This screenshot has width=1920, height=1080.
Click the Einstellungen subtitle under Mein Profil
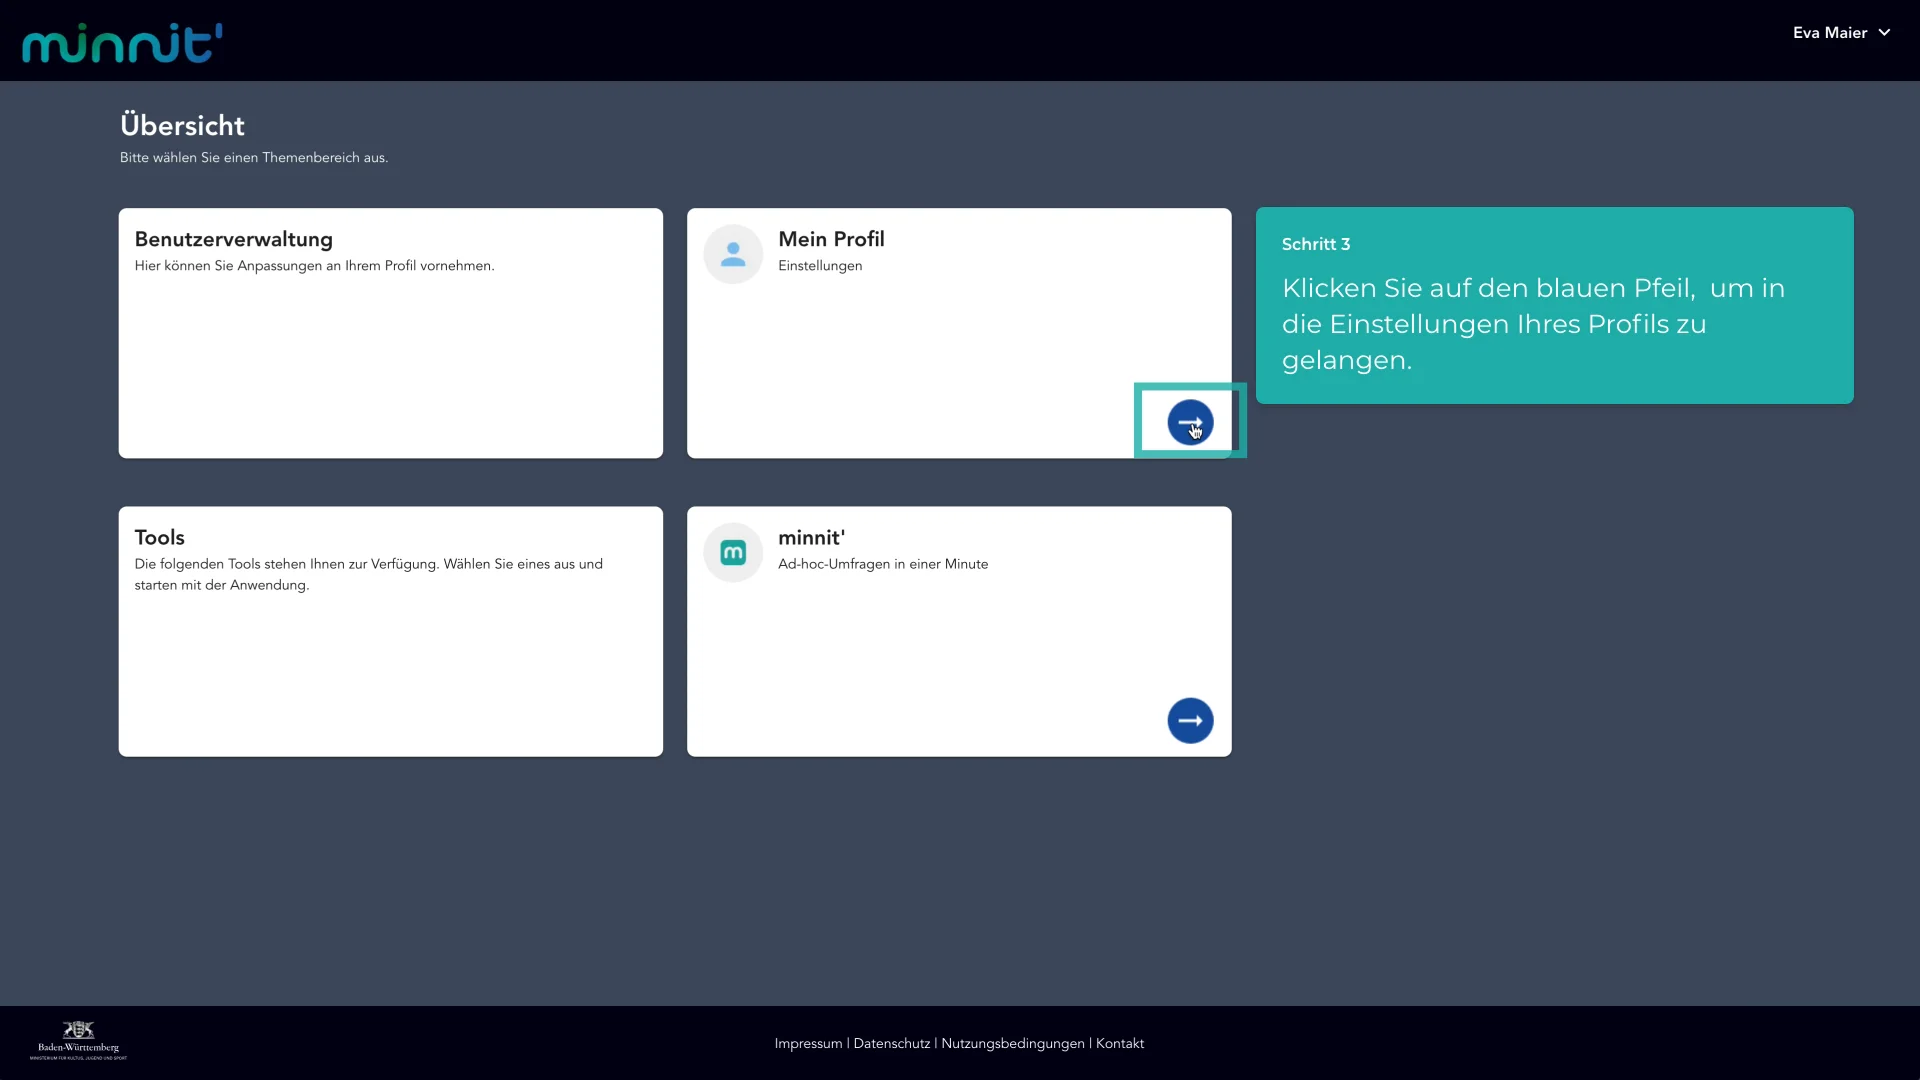[820, 266]
